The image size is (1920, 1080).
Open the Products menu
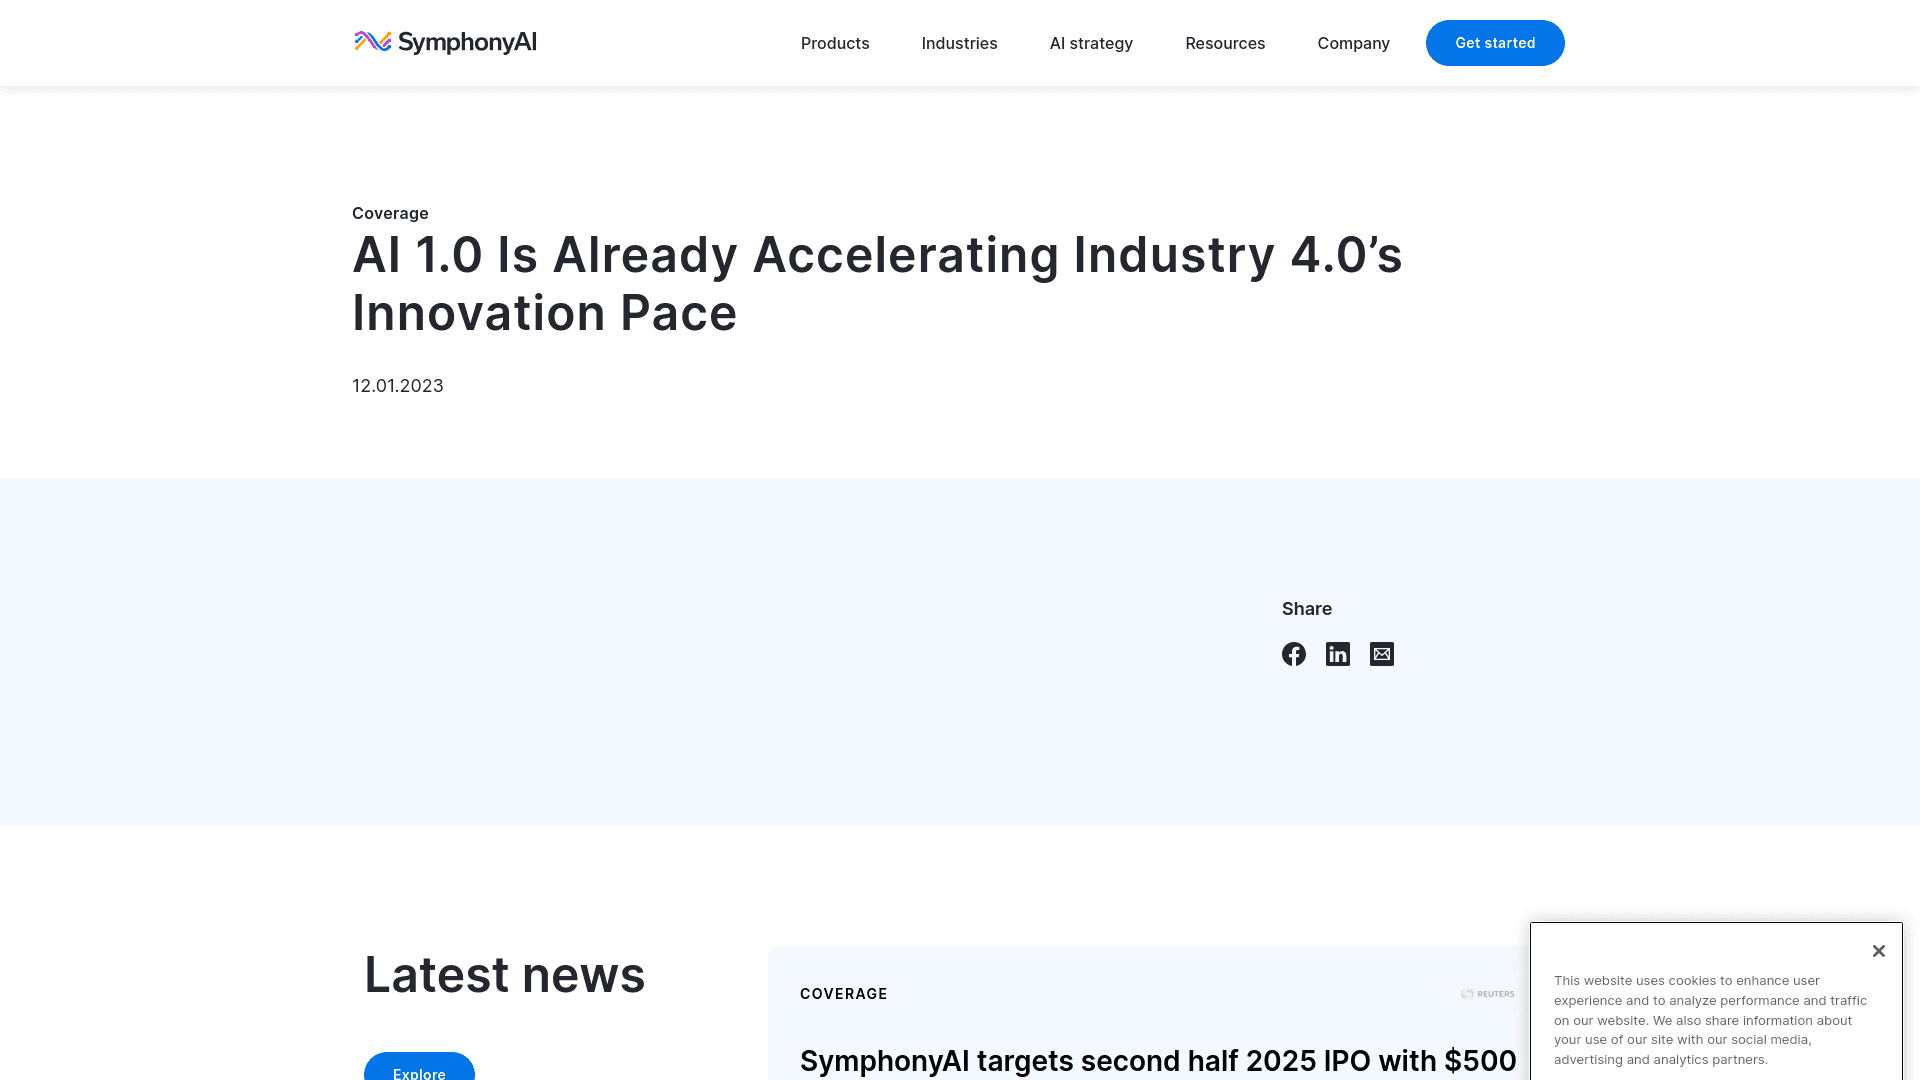click(835, 43)
